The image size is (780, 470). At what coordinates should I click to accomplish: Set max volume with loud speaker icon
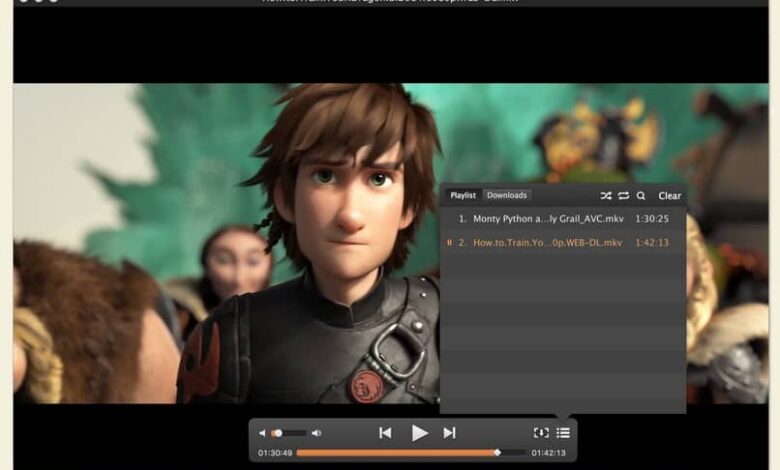coord(316,434)
